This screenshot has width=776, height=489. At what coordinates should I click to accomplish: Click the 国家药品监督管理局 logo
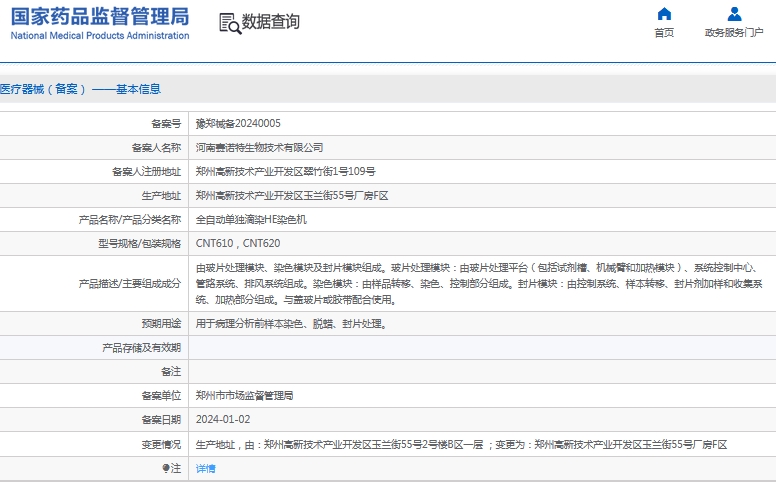pyautogui.click(x=100, y=16)
